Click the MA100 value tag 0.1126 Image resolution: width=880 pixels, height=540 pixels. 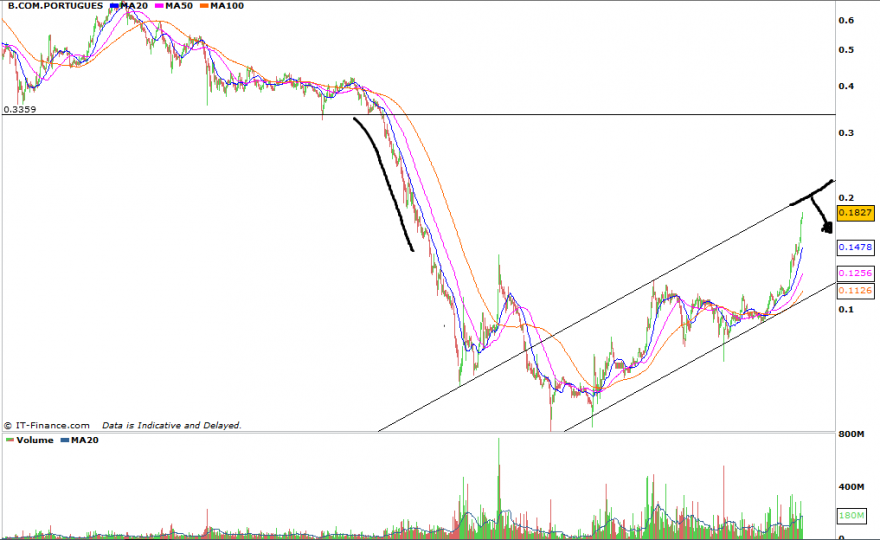pyautogui.click(x=855, y=290)
